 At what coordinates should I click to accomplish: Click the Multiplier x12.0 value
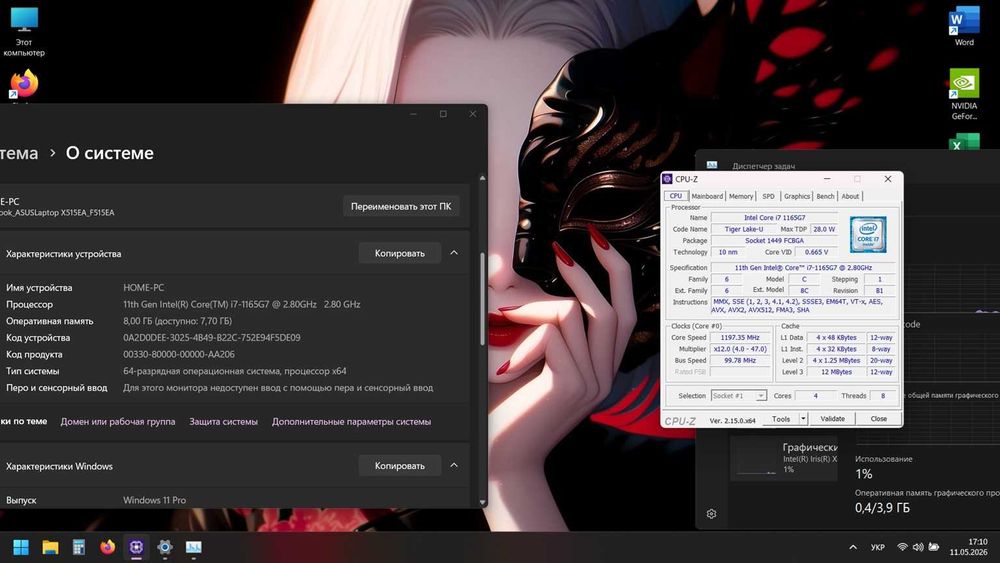click(740, 349)
